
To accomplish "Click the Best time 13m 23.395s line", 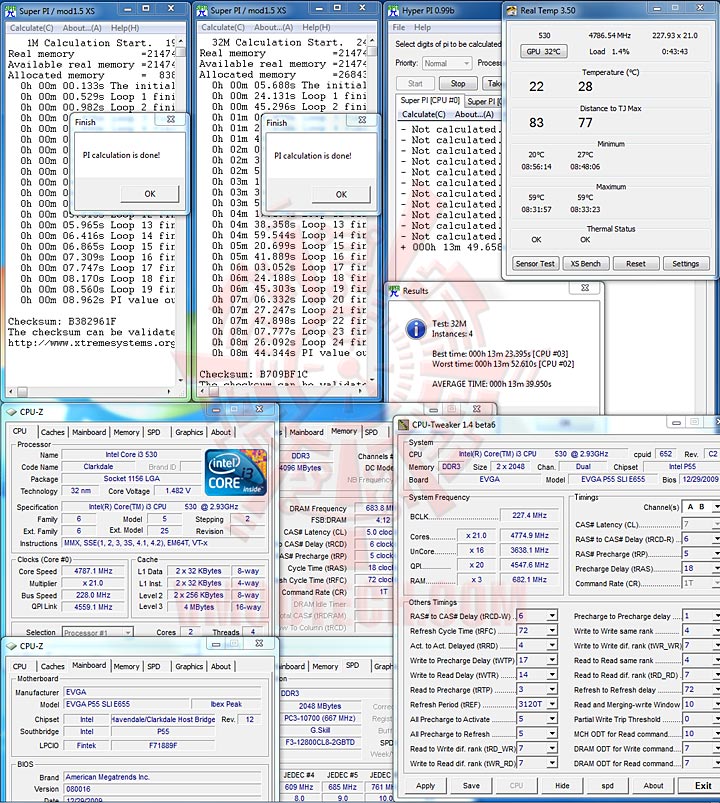I will point(499,354).
